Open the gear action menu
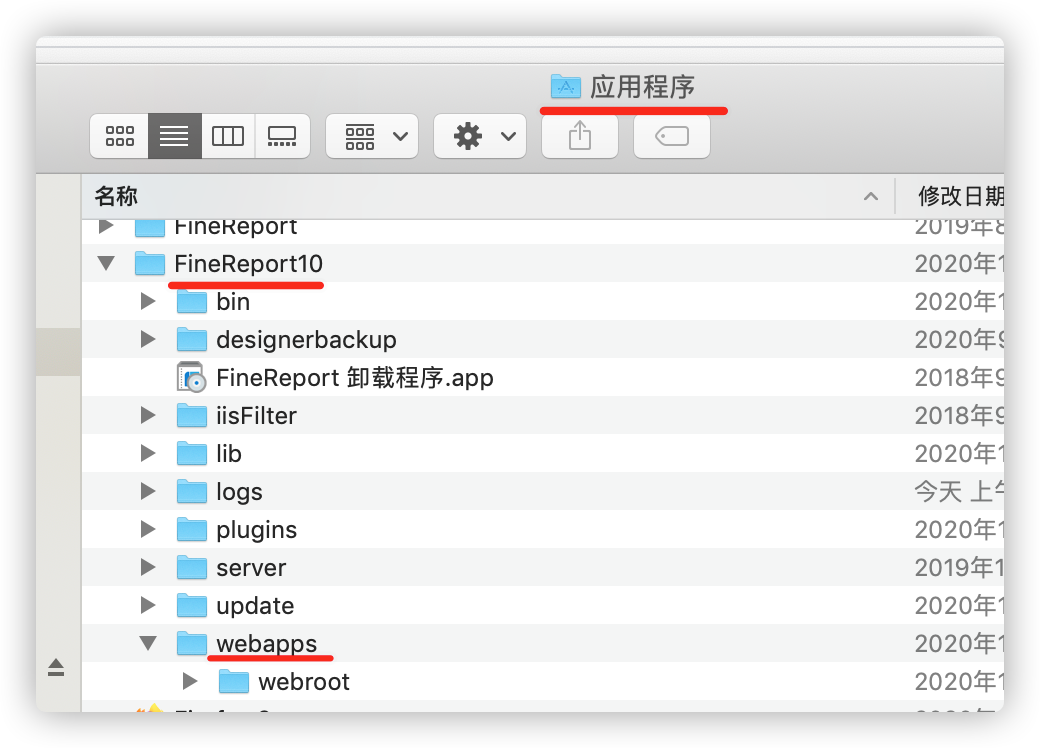 (480, 136)
